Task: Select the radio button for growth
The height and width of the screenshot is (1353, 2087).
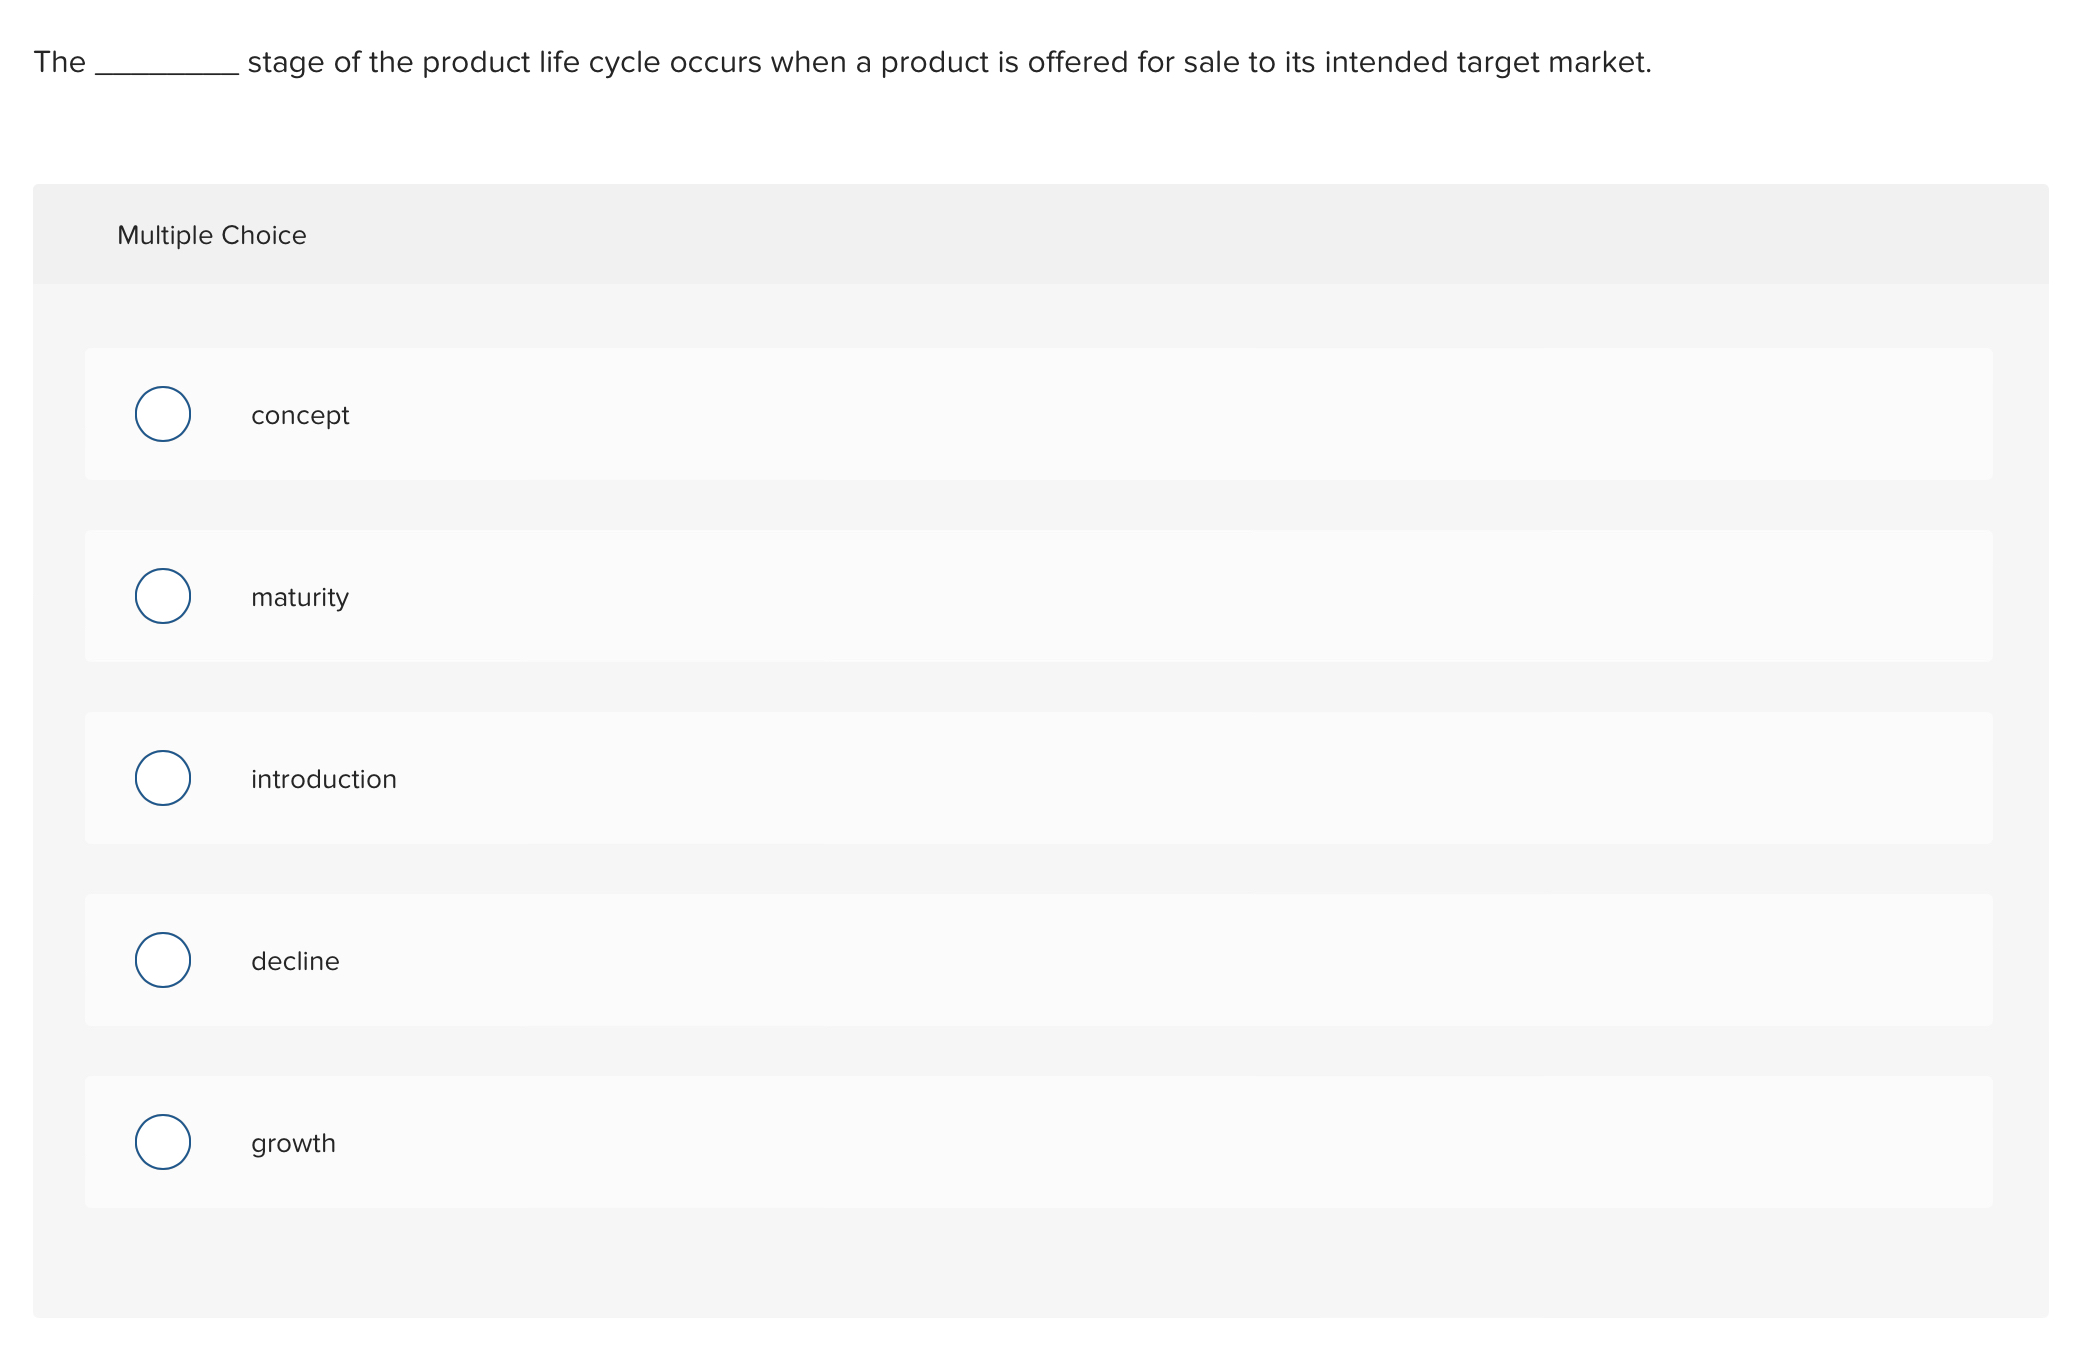Action: [x=162, y=1142]
